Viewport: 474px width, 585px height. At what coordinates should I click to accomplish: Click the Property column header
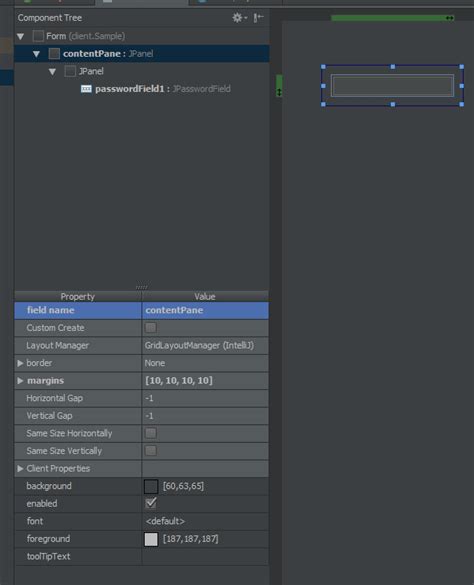pos(78,297)
